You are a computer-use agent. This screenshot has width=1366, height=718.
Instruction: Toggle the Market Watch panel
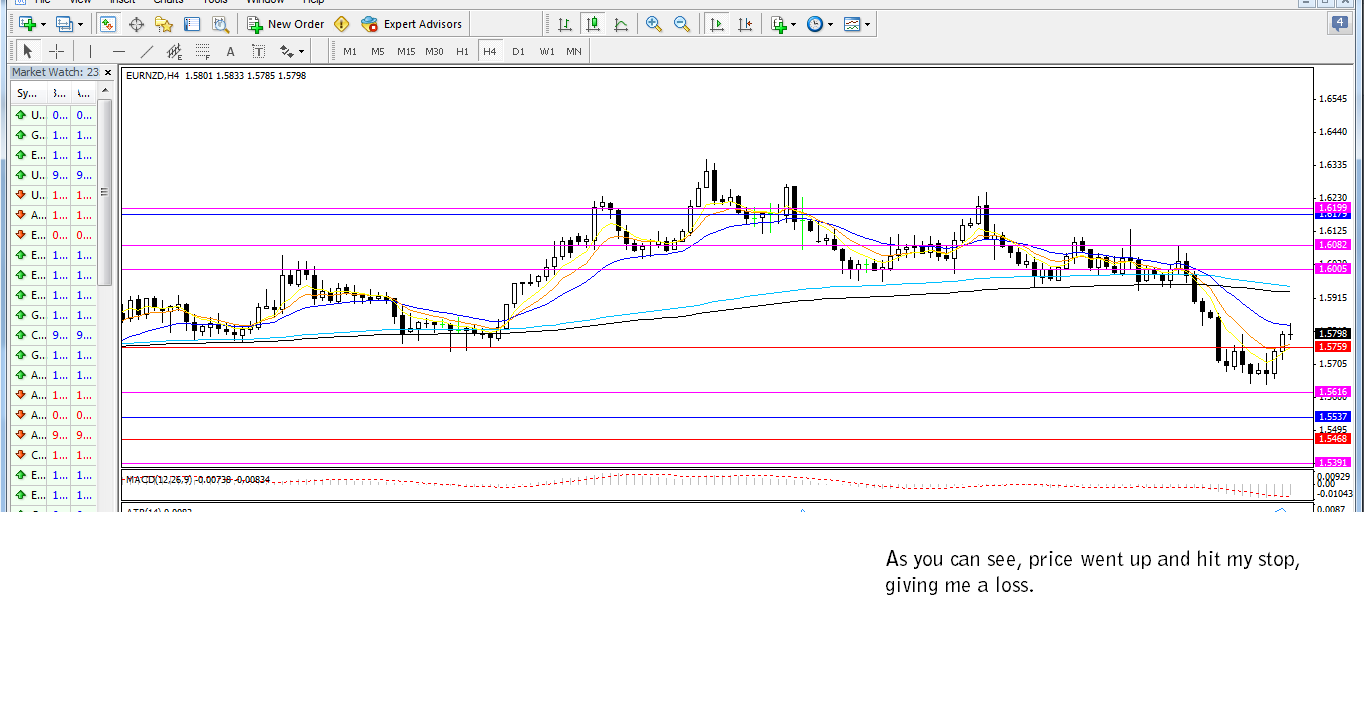coord(108,24)
